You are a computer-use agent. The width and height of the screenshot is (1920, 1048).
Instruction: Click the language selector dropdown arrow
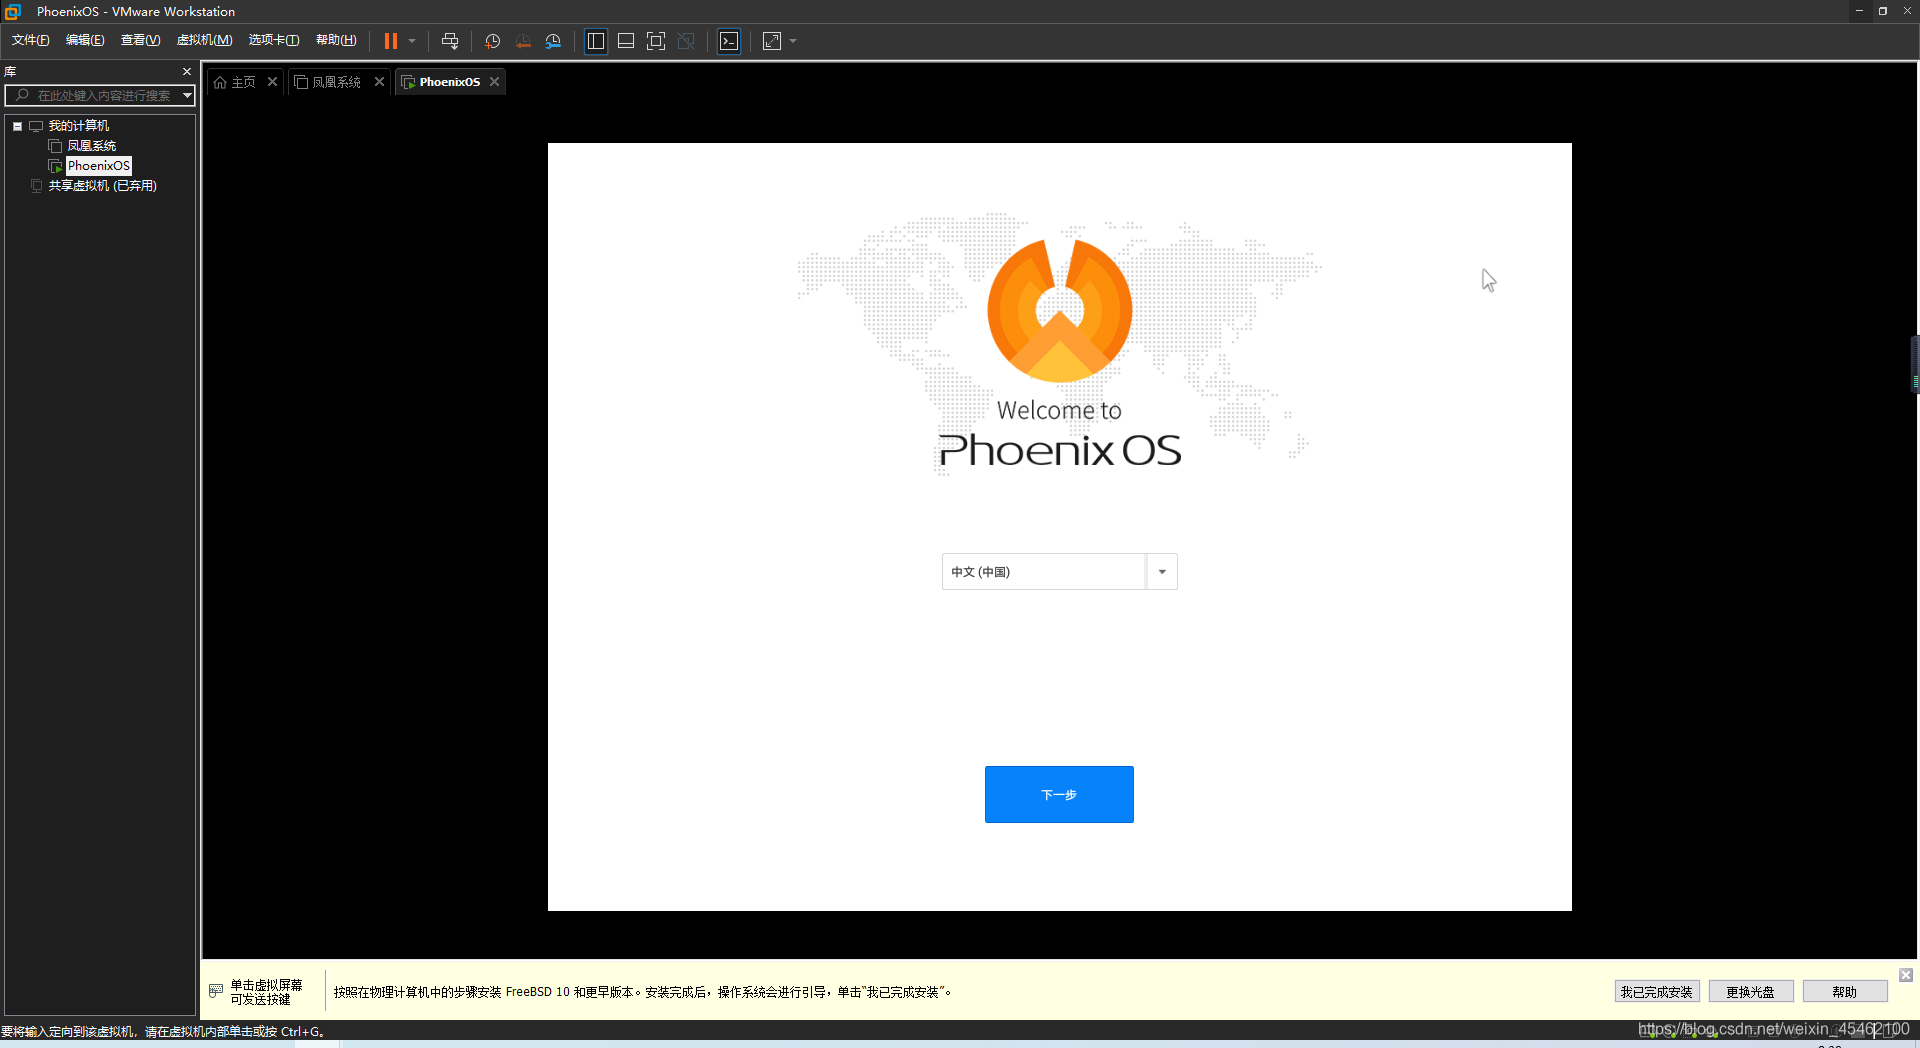(1162, 572)
